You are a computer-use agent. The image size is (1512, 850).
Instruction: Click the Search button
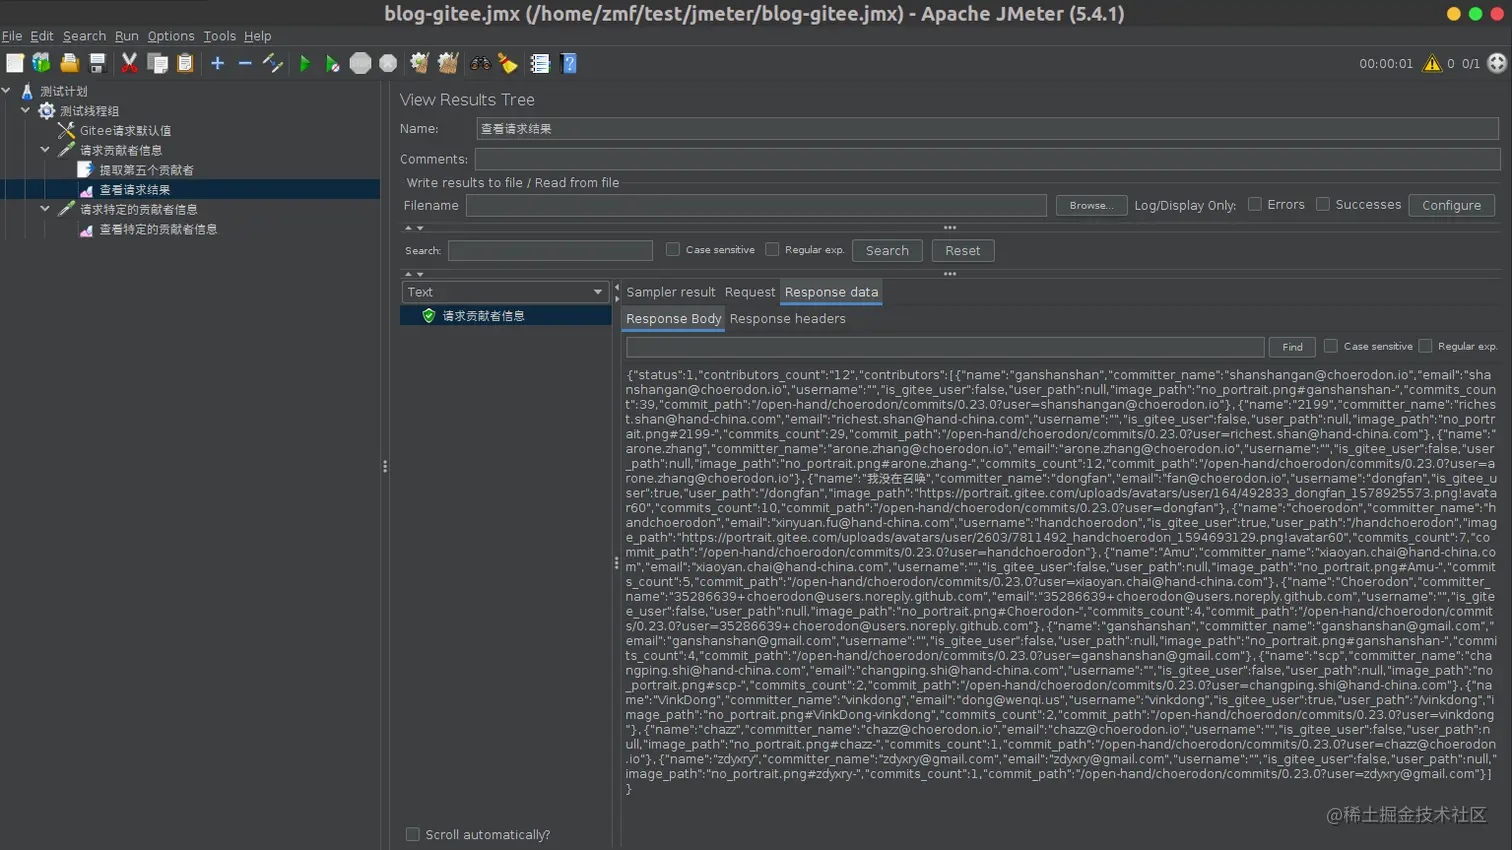[887, 250]
